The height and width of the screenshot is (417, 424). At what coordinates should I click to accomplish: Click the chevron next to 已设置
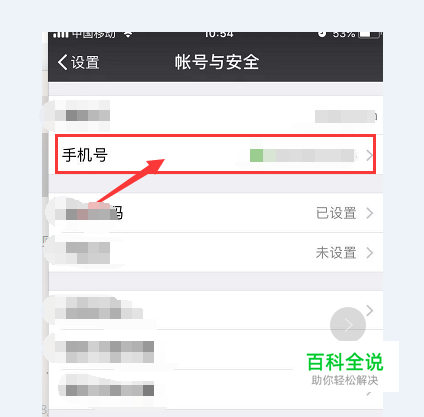click(369, 213)
